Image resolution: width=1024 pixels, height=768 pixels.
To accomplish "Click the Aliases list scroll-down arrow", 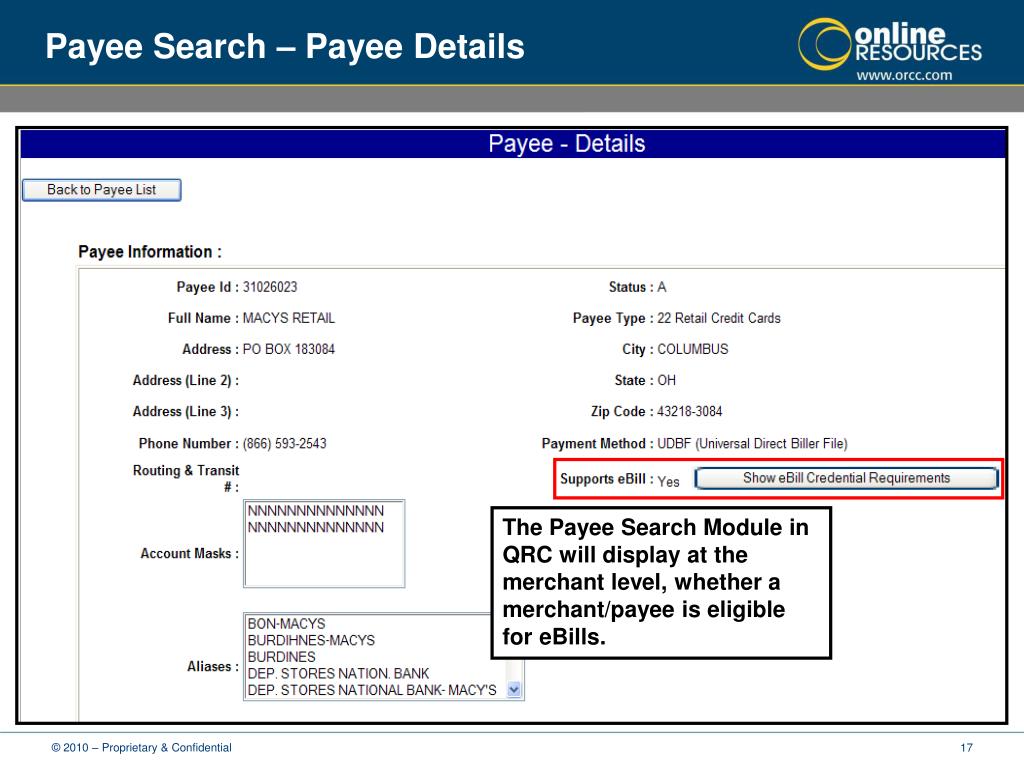I will (514, 690).
